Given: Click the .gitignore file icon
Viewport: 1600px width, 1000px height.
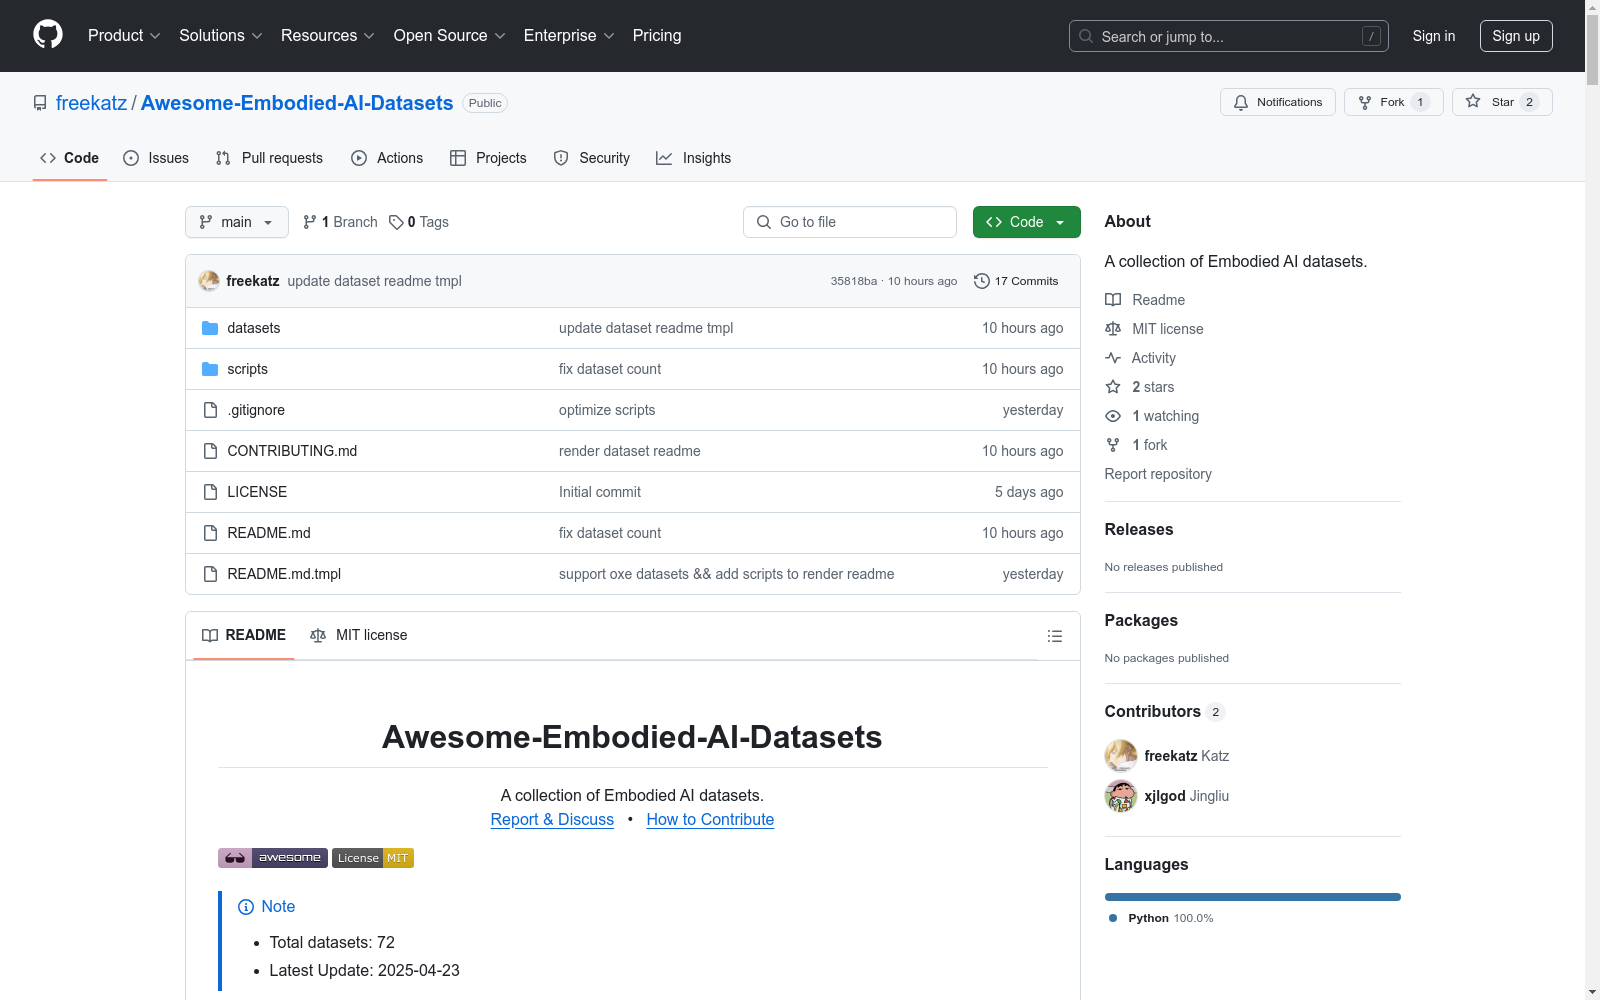Looking at the screenshot, I should tap(210, 410).
